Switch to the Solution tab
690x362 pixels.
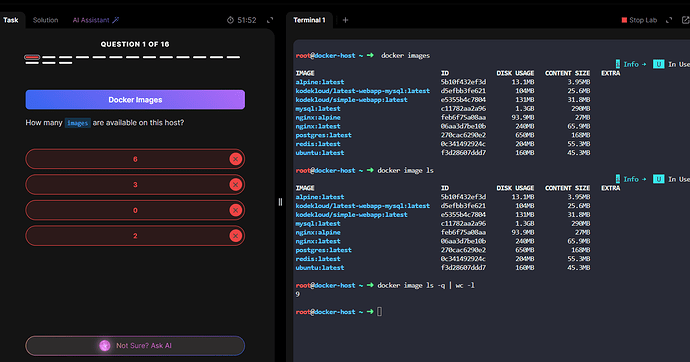click(x=45, y=20)
